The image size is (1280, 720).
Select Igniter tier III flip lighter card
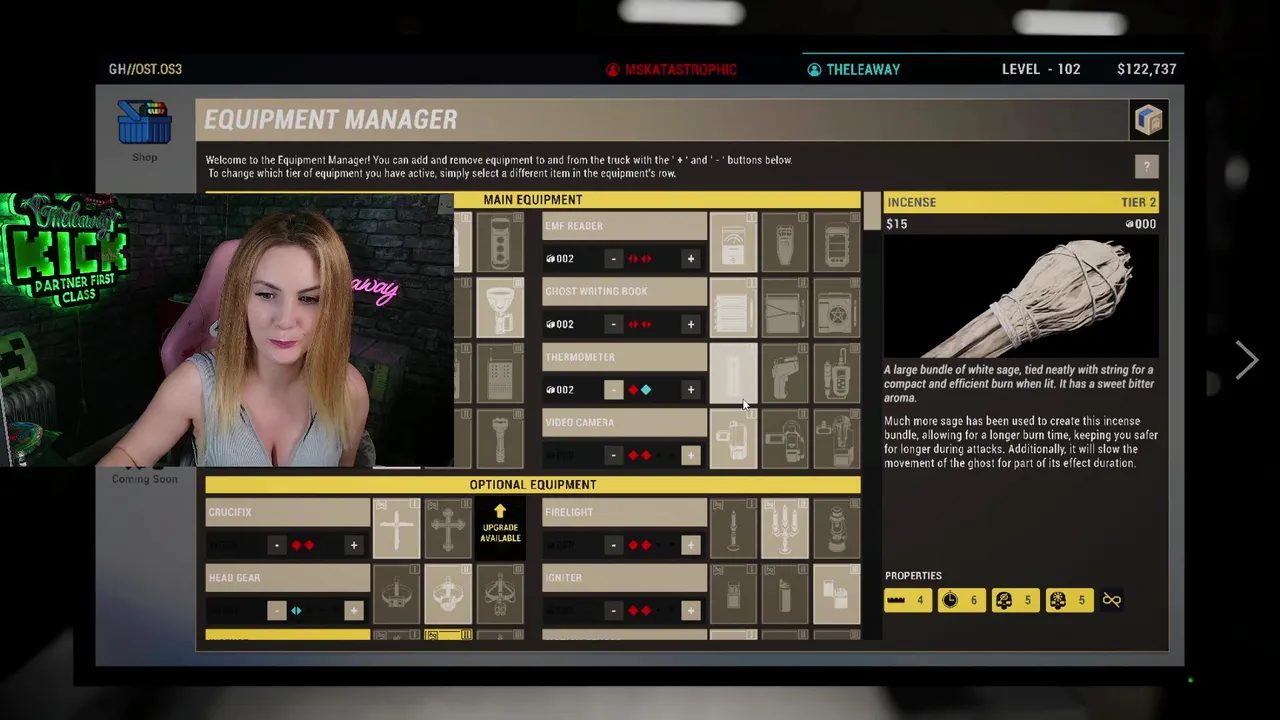click(837, 594)
